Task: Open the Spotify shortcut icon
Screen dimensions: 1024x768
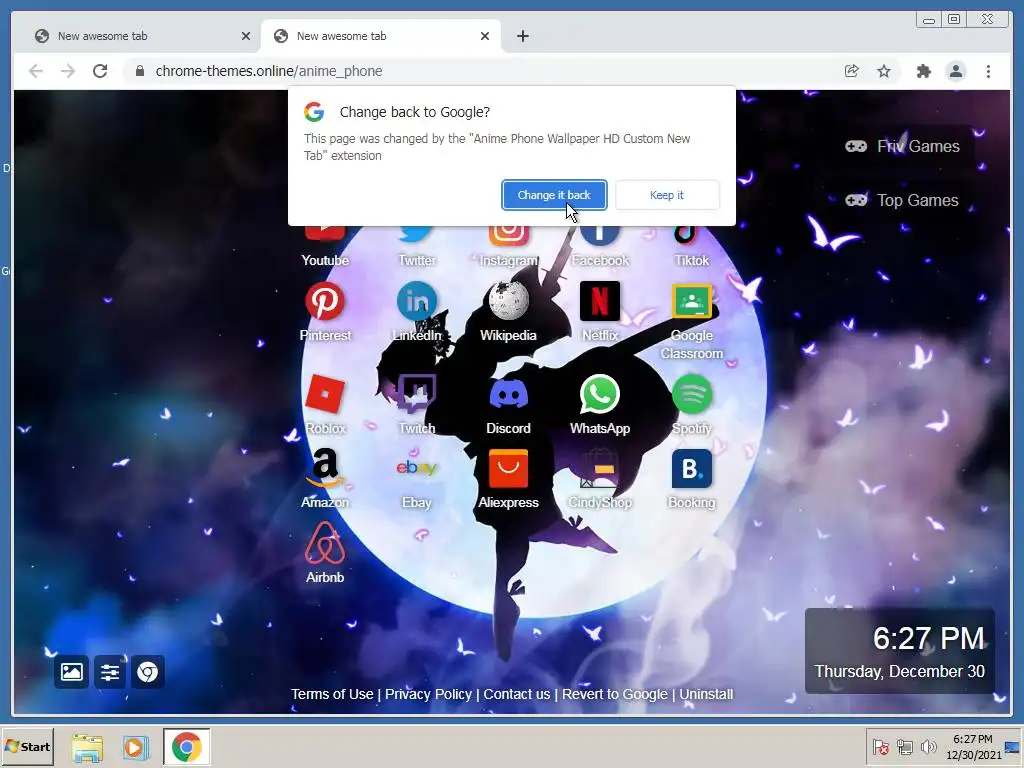Action: tap(692, 394)
